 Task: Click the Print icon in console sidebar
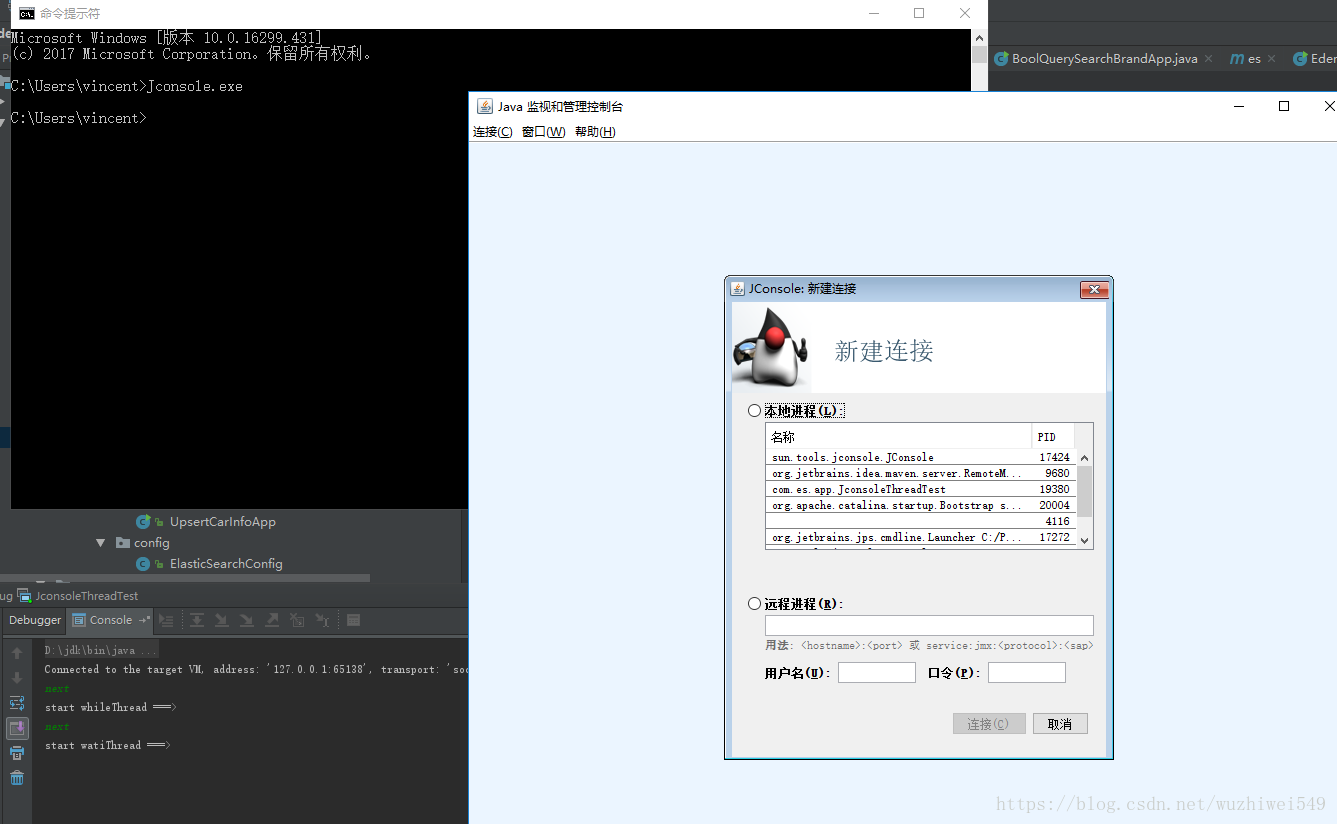tap(17, 753)
